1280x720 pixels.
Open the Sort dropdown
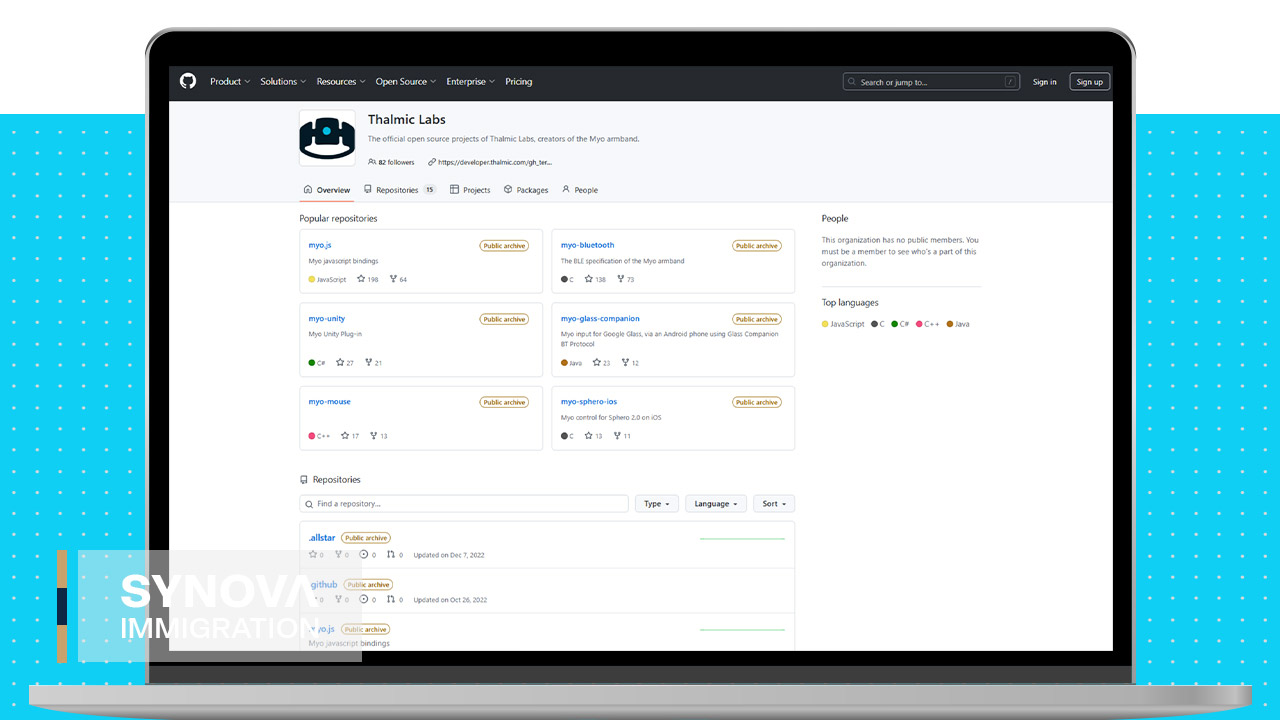tap(774, 504)
